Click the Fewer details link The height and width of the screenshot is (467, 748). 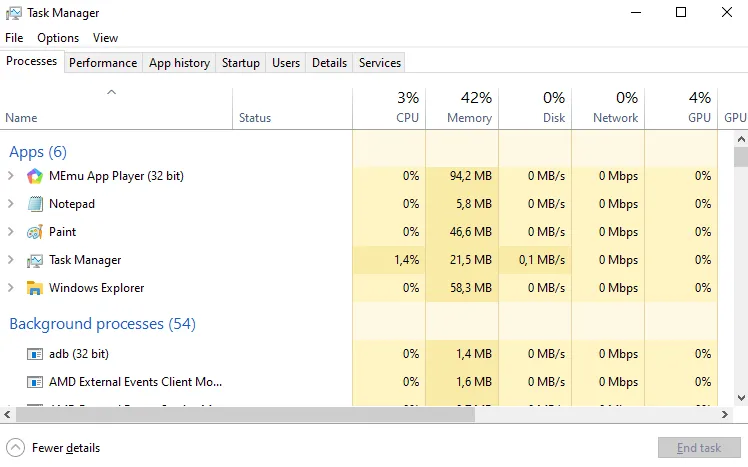tap(66, 448)
